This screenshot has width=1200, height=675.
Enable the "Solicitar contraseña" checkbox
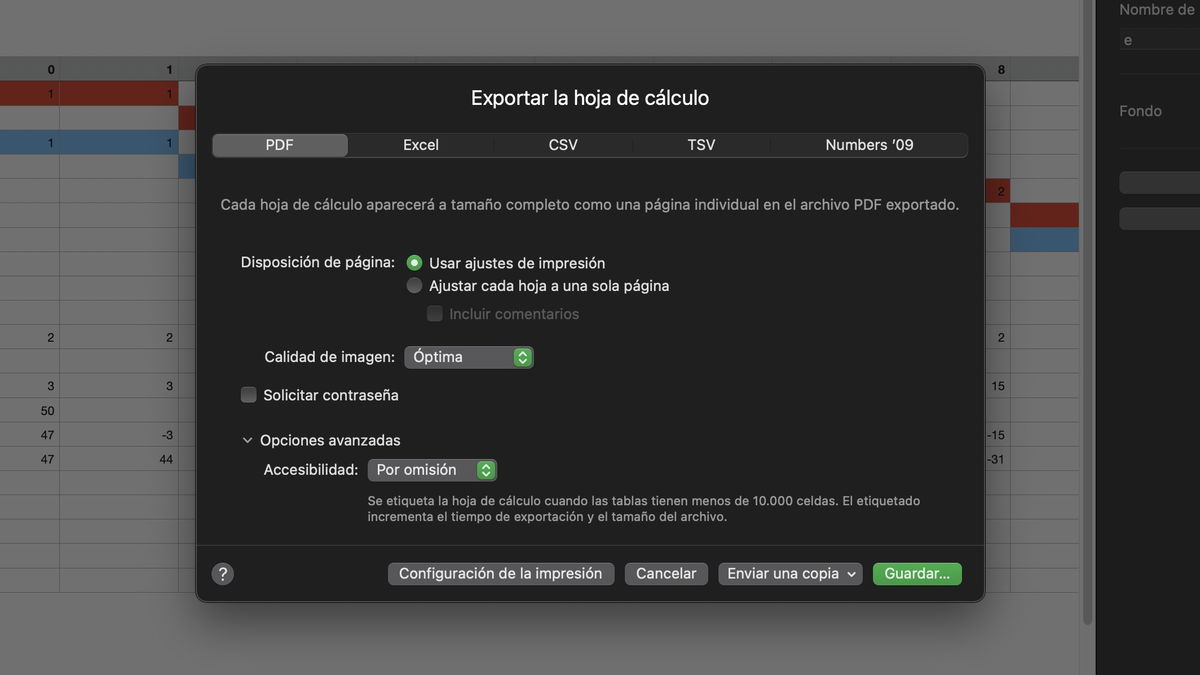pyautogui.click(x=248, y=394)
